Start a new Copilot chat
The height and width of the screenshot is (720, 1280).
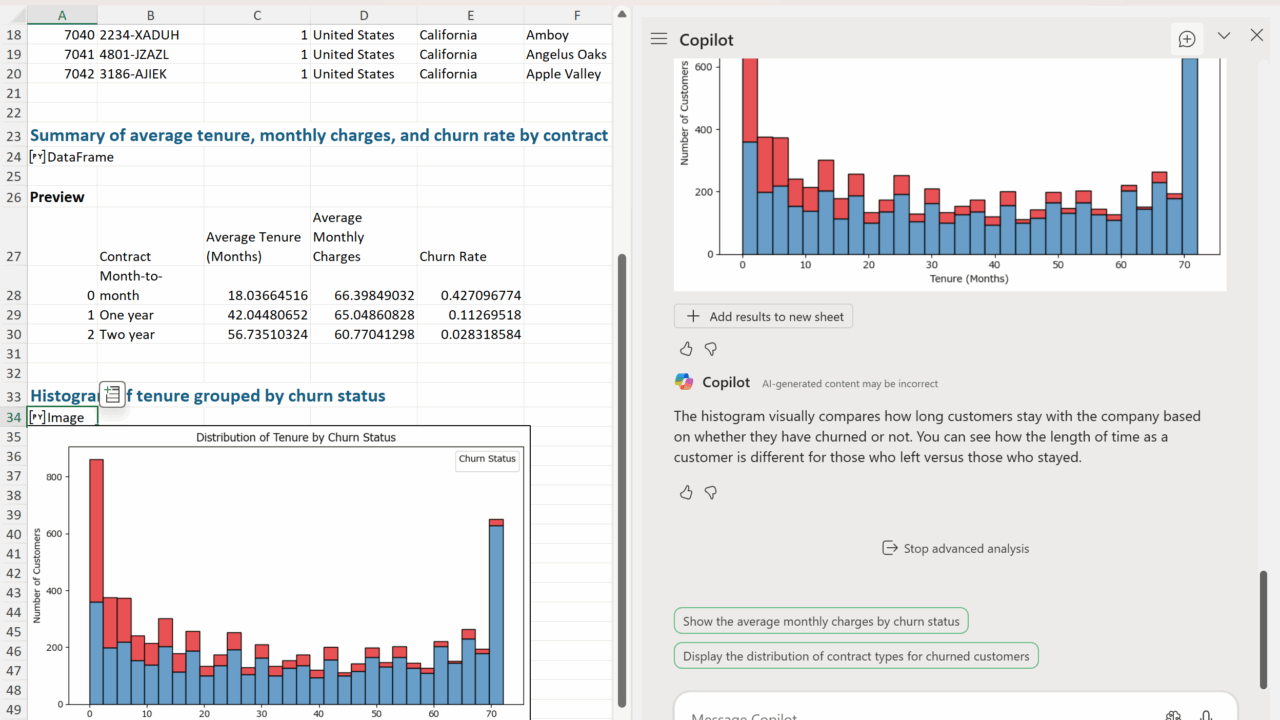click(x=1187, y=39)
